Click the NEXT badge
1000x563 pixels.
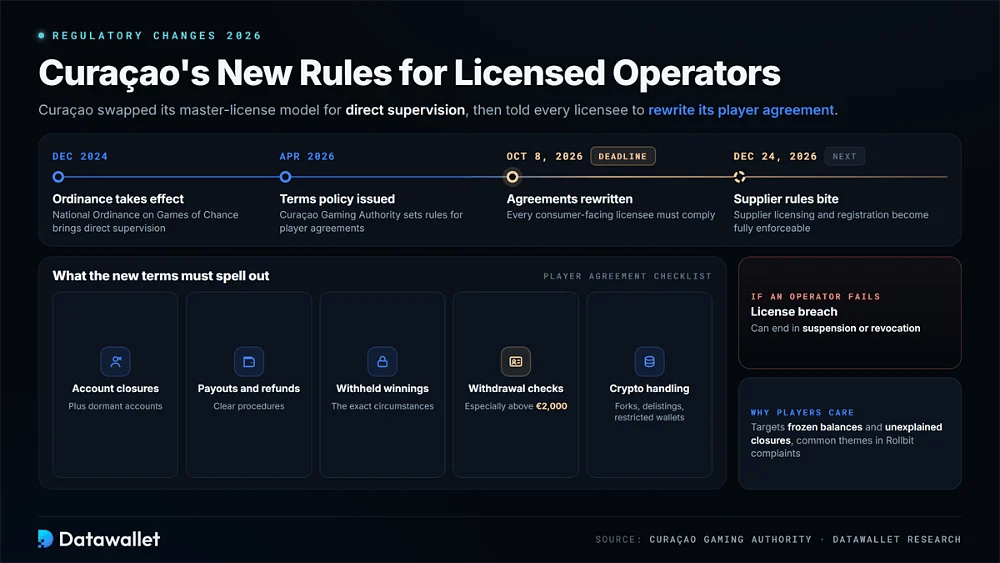(x=844, y=156)
